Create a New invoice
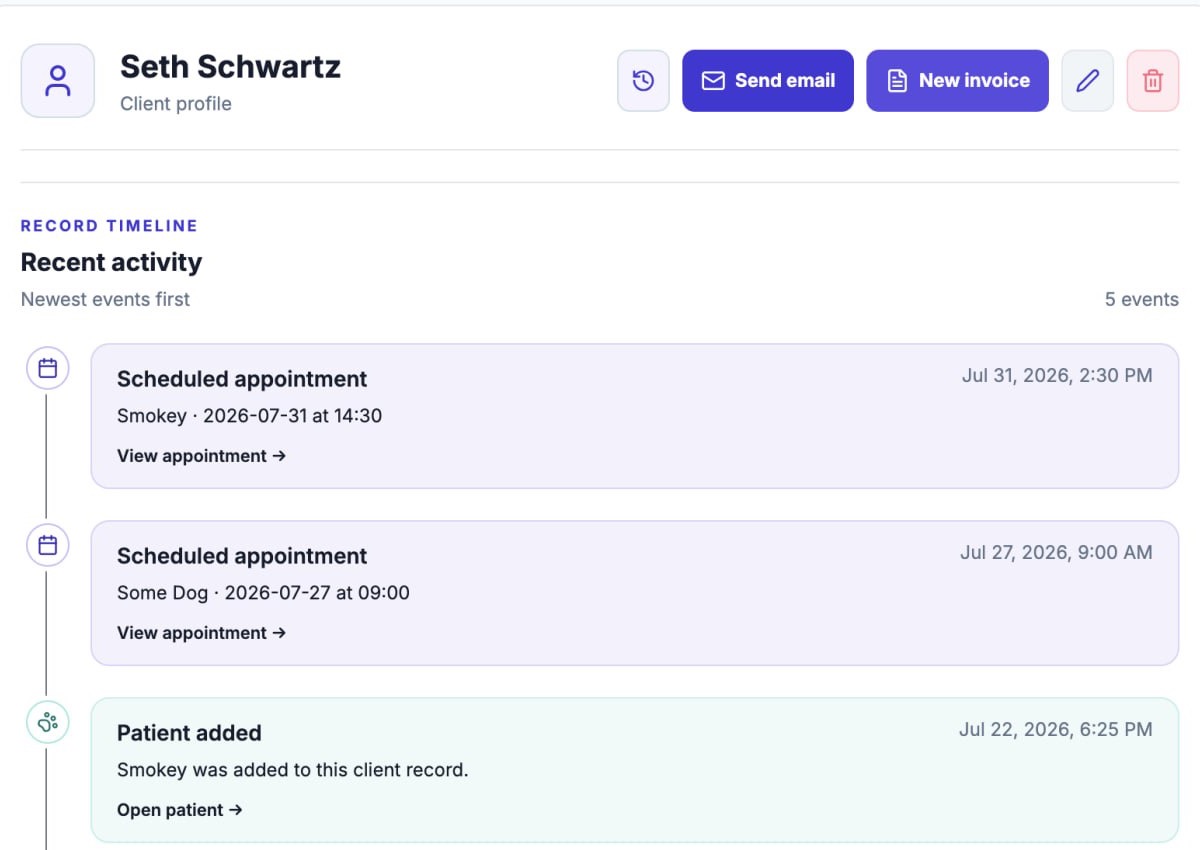 coord(957,81)
